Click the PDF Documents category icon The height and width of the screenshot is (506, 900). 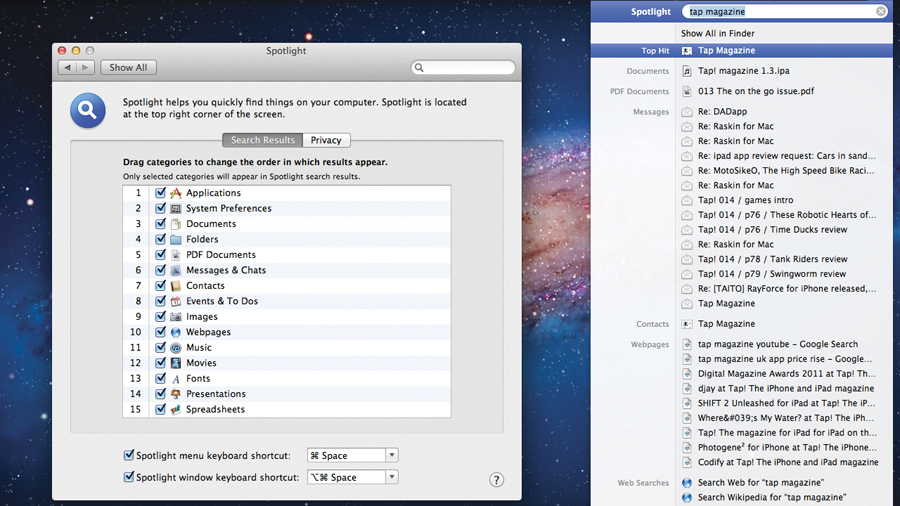(x=176, y=255)
